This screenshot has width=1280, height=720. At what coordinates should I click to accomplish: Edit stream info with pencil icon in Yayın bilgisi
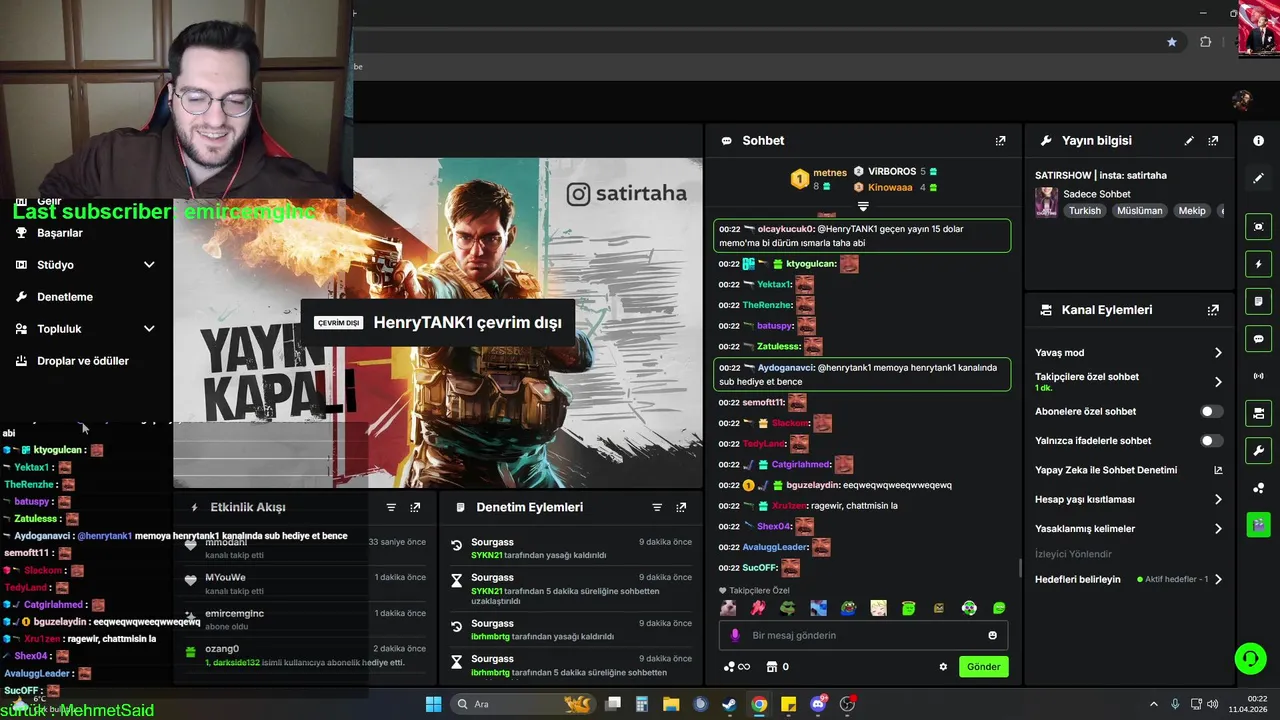coord(1189,141)
